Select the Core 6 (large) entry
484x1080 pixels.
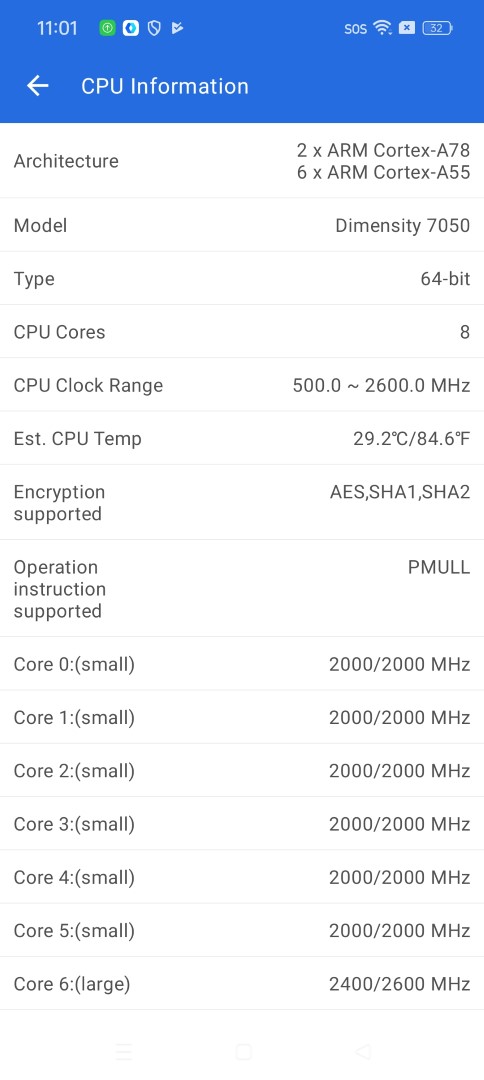[242, 984]
